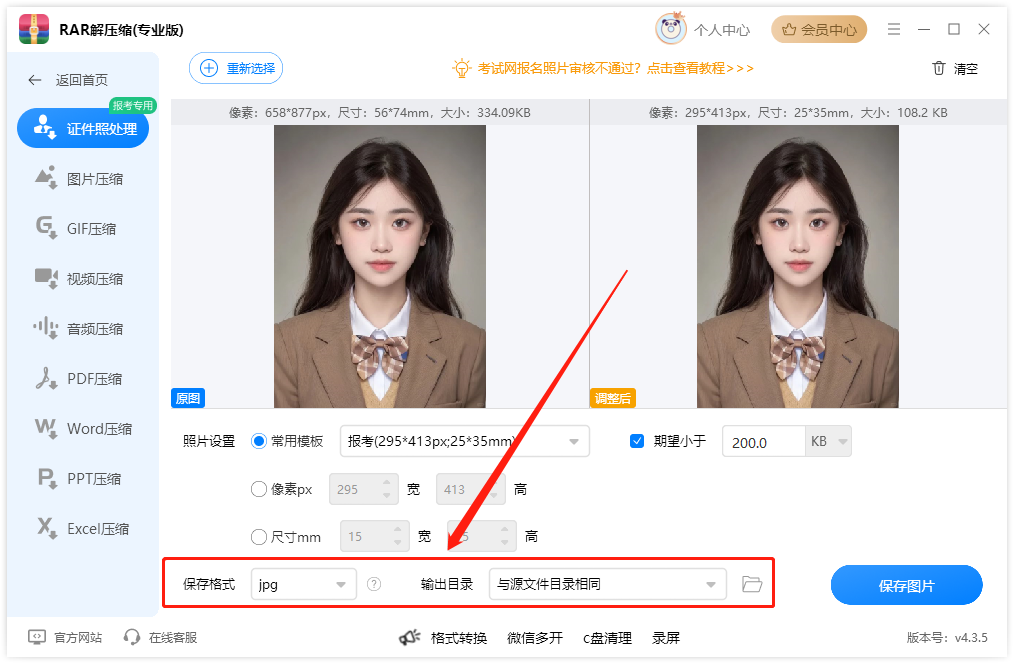Click the 清空 trash button

[955, 68]
